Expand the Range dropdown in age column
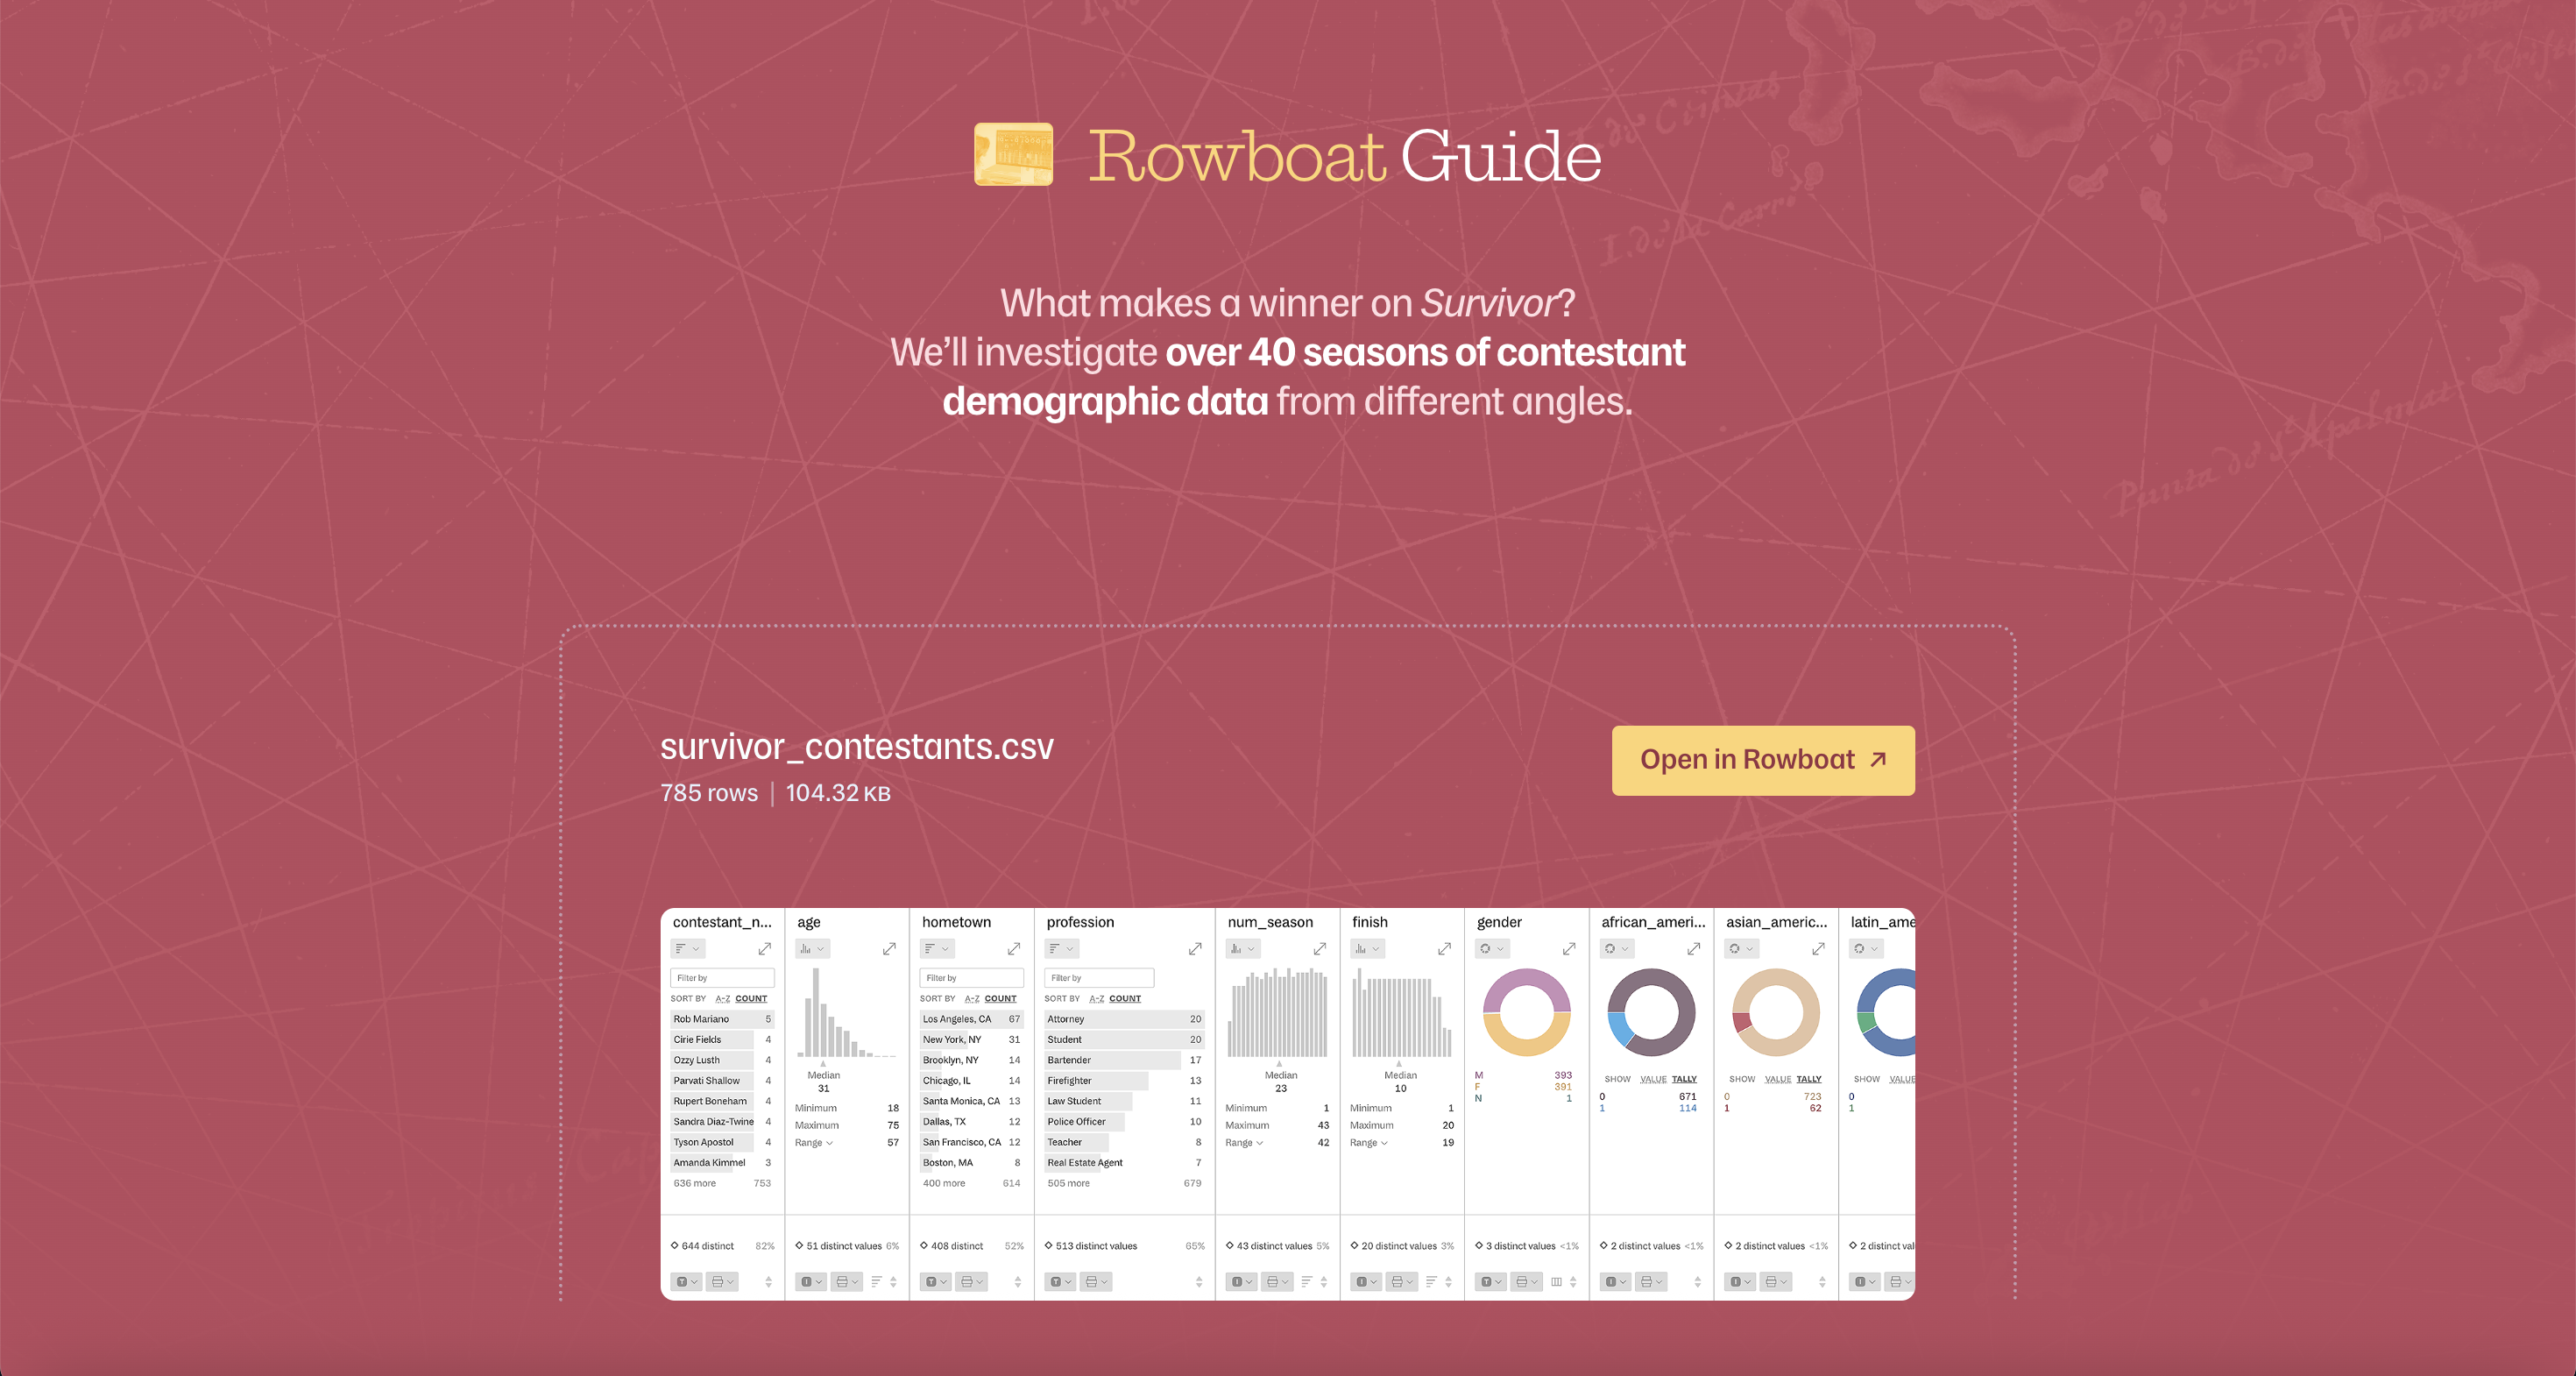2576x1376 pixels. (829, 1143)
